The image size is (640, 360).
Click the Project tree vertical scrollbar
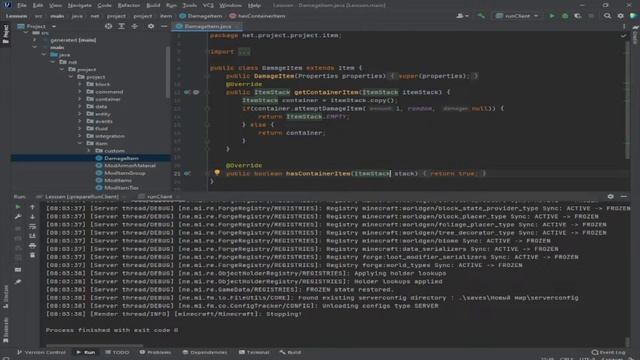click(x=168, y=72)
